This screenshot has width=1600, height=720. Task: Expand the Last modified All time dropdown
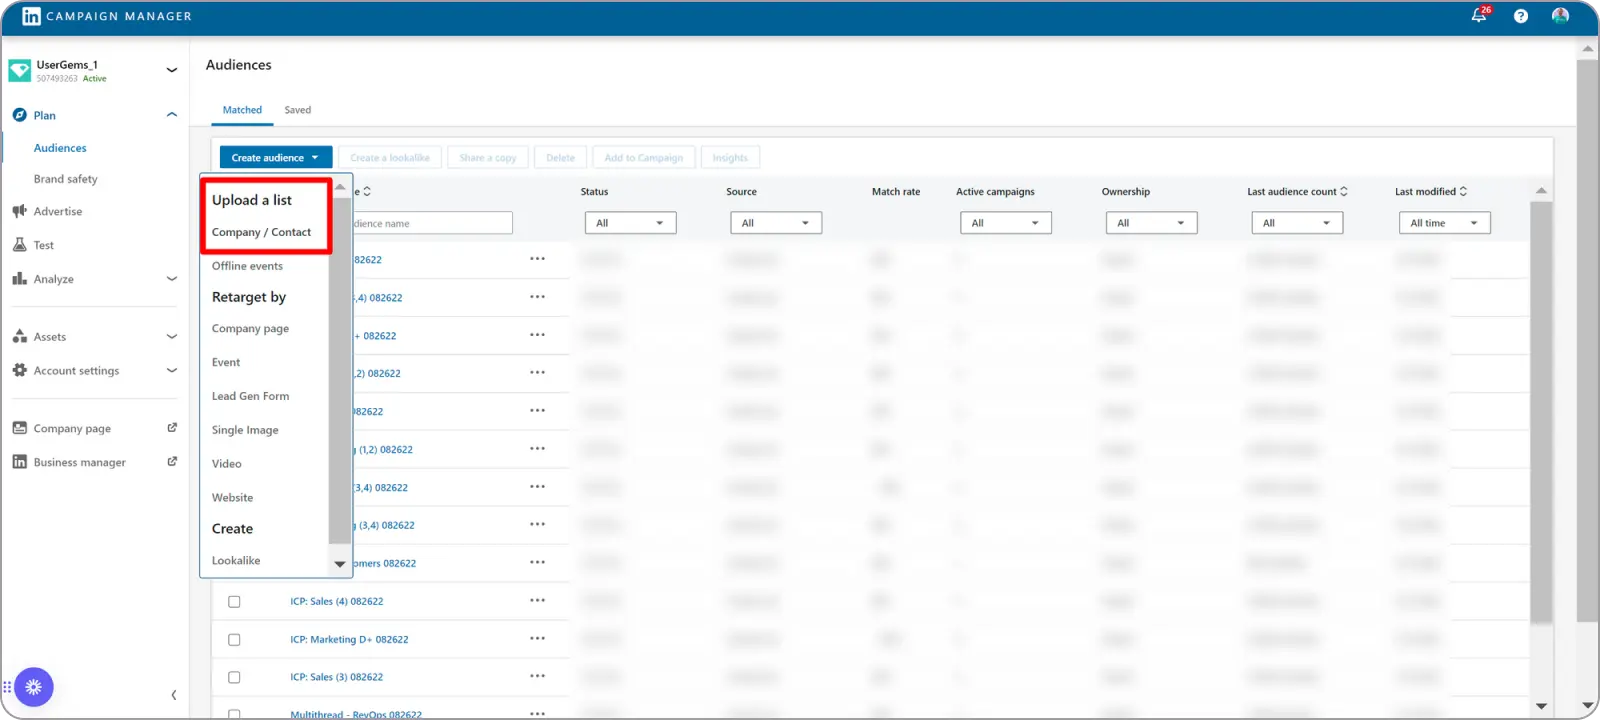(x=1444, y=223)
